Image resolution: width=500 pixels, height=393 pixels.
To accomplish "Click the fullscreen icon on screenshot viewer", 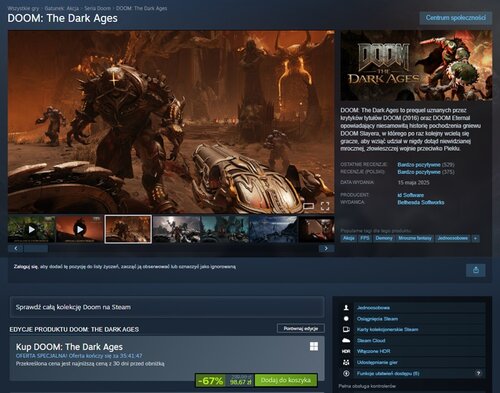I will tap(325, 206).
